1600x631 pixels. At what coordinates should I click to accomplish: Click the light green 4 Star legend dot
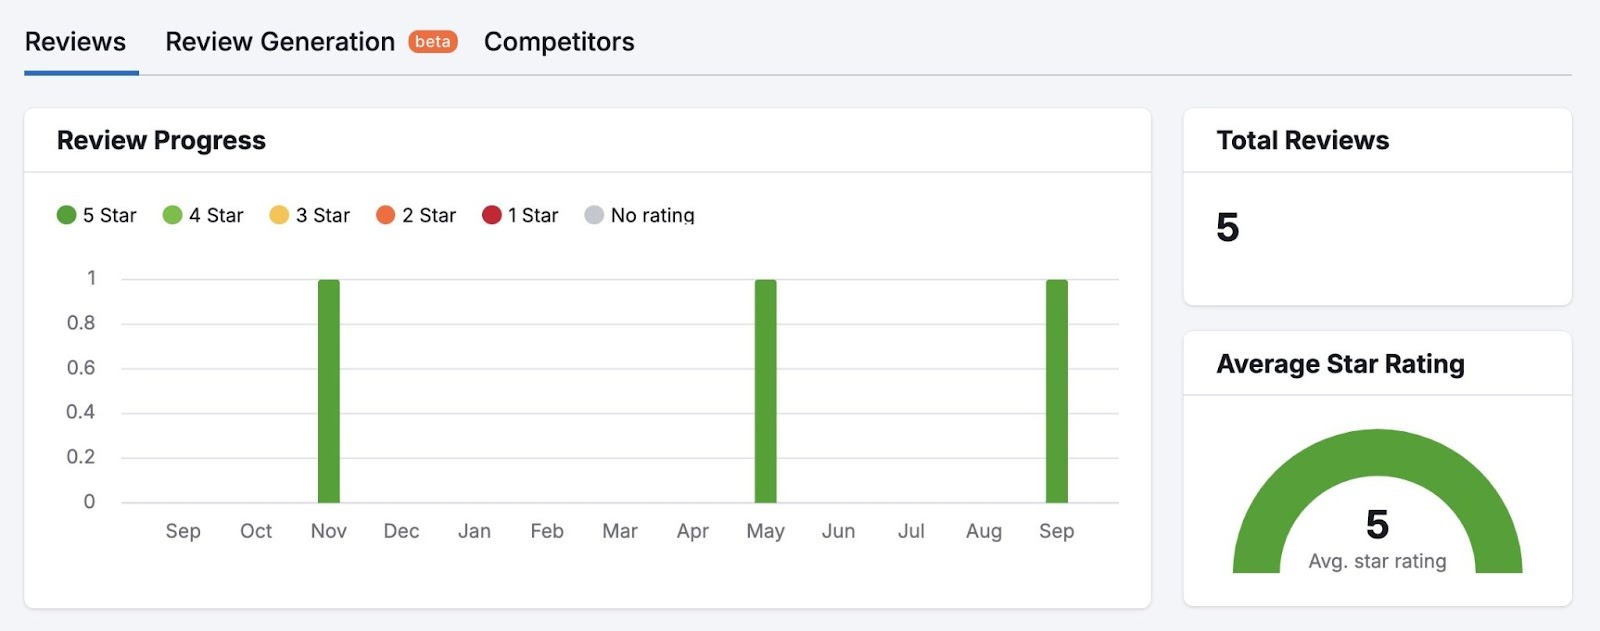172,214
